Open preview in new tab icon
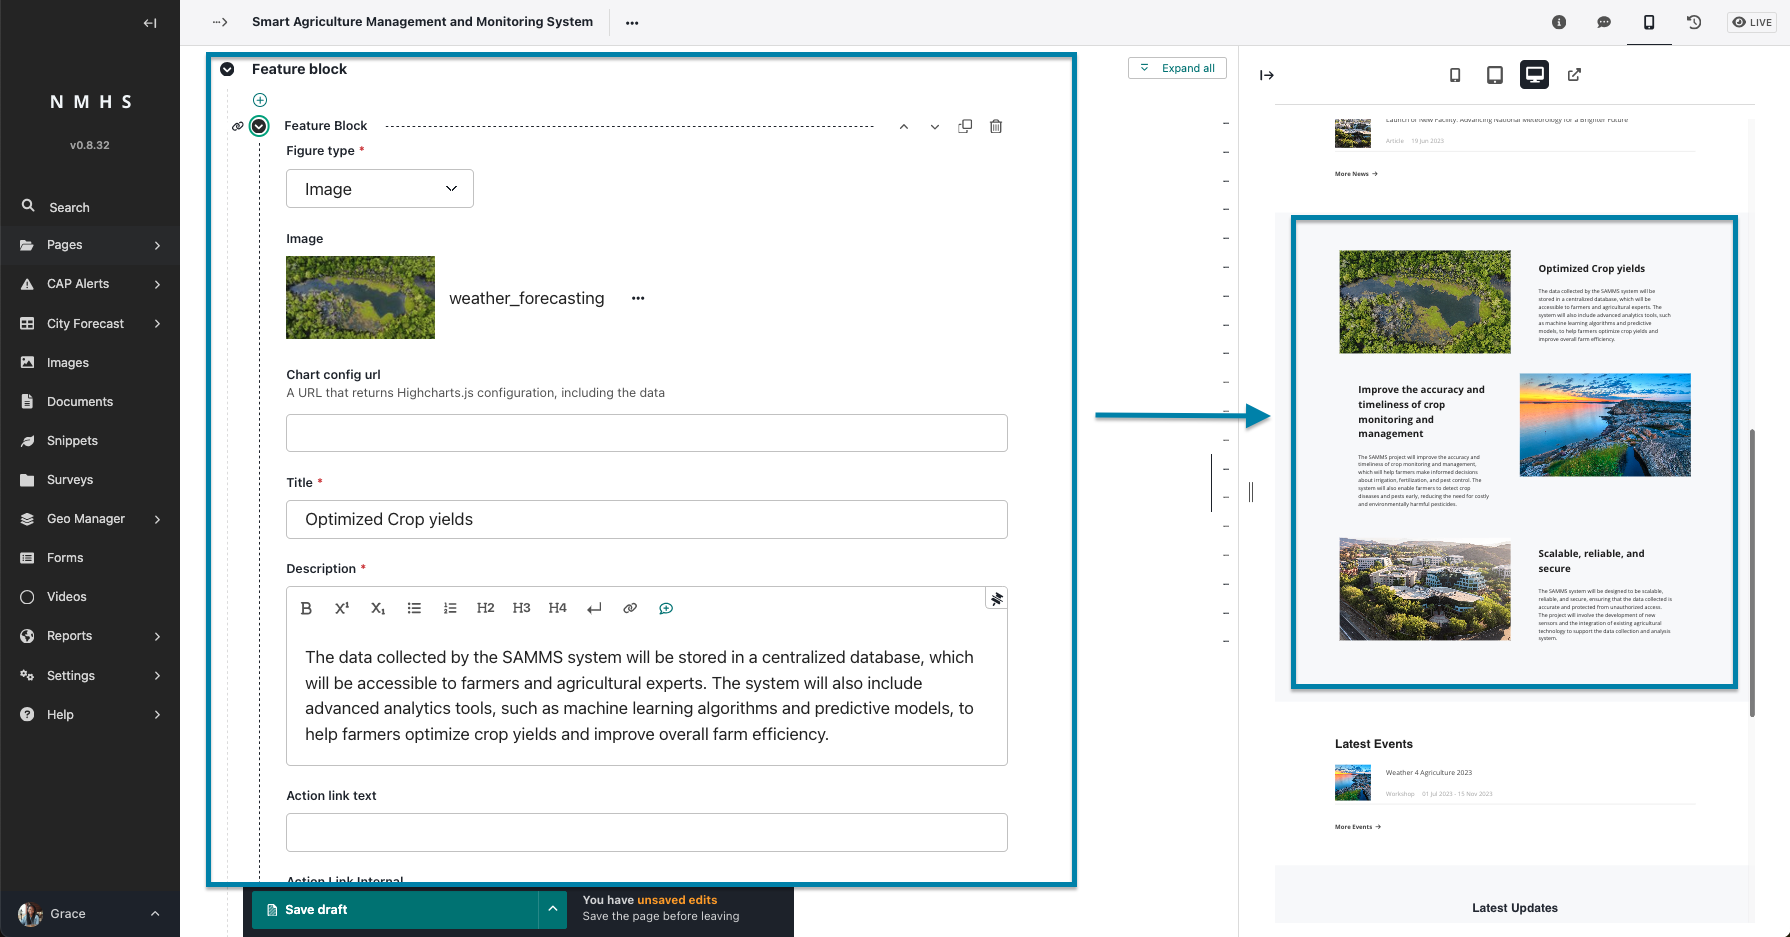 pos(1574,75)
